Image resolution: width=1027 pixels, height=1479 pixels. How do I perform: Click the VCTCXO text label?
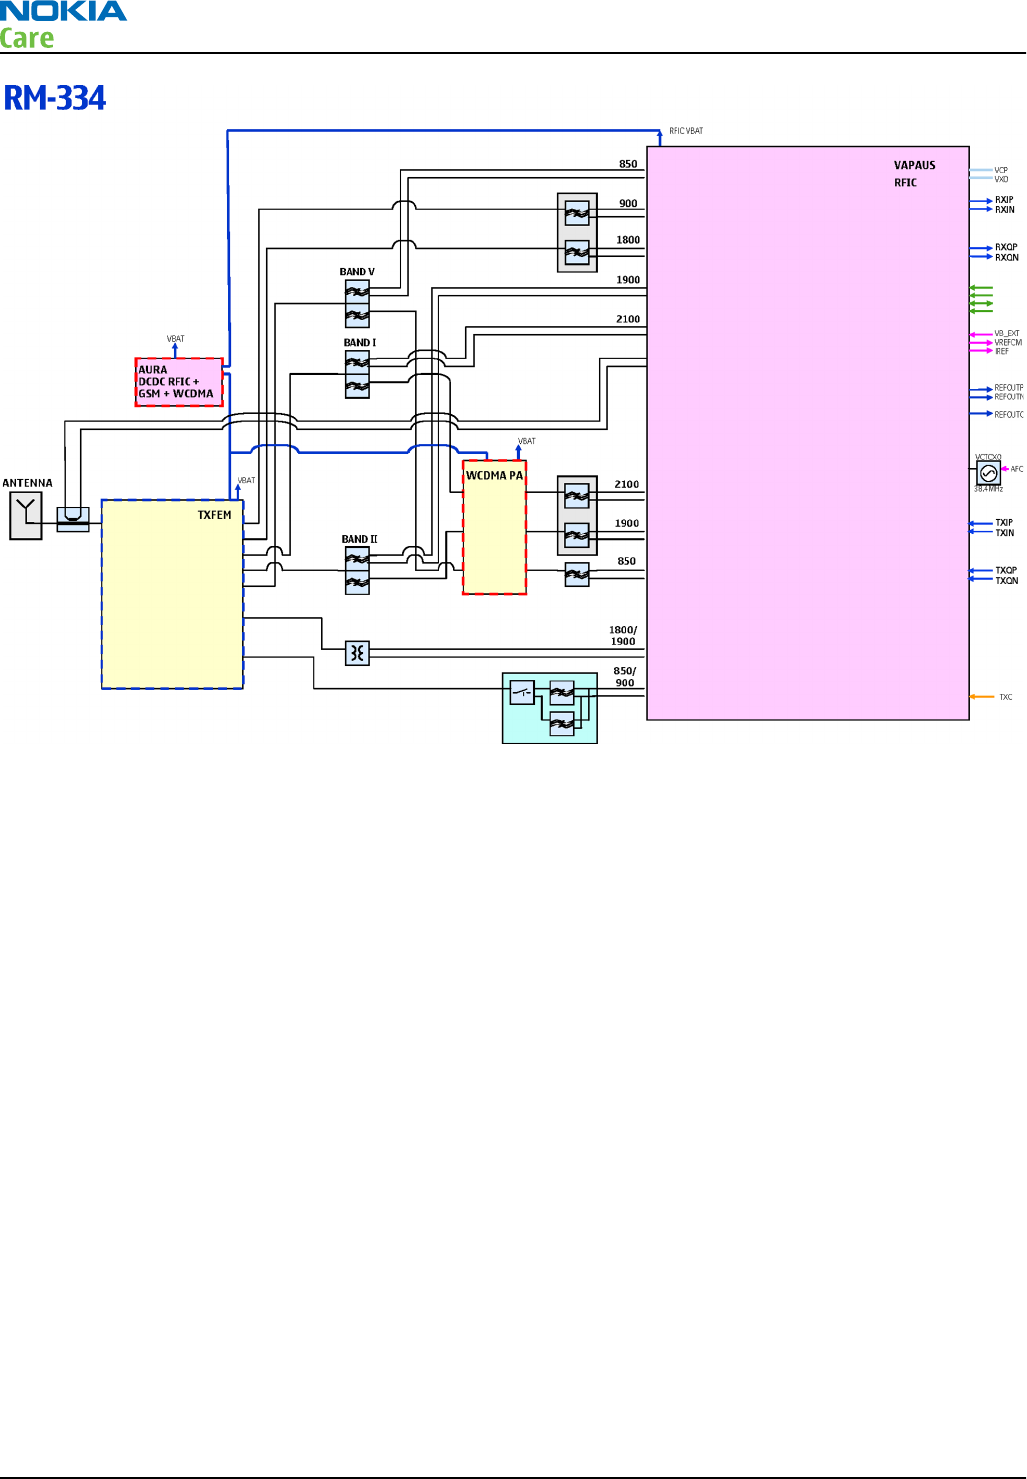tap(988, 457)
